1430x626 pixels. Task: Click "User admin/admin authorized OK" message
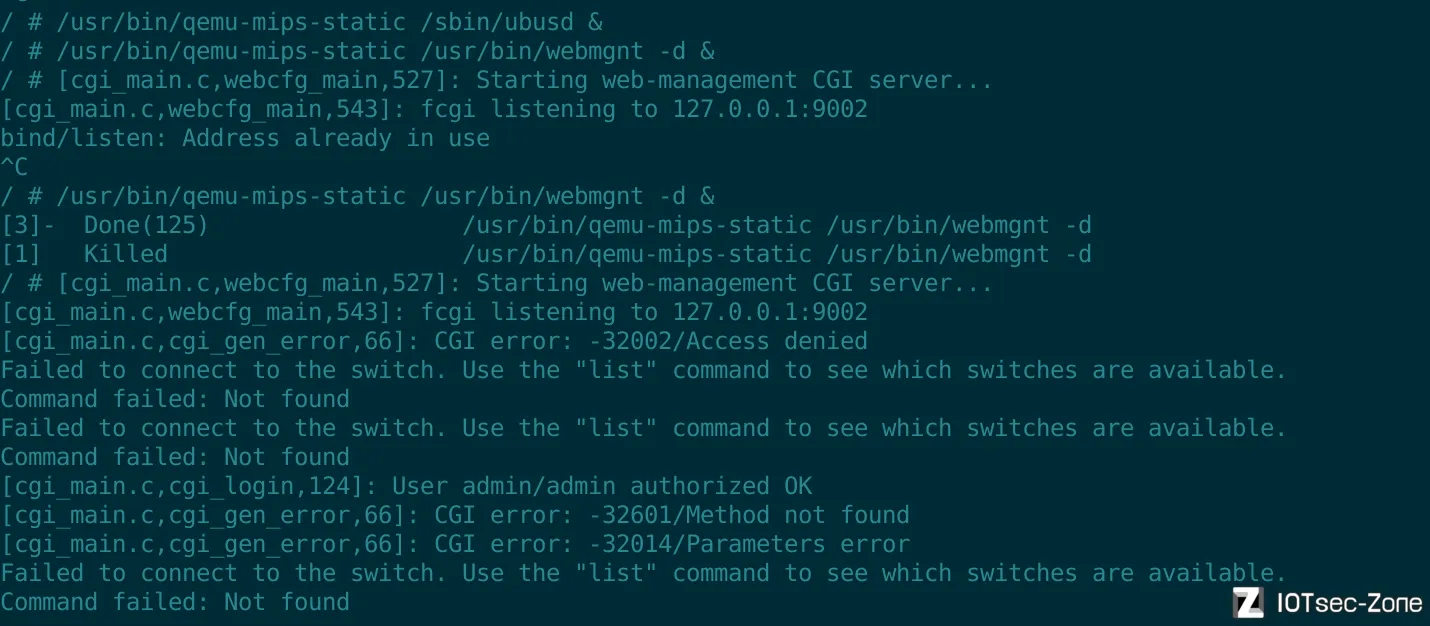601,486
